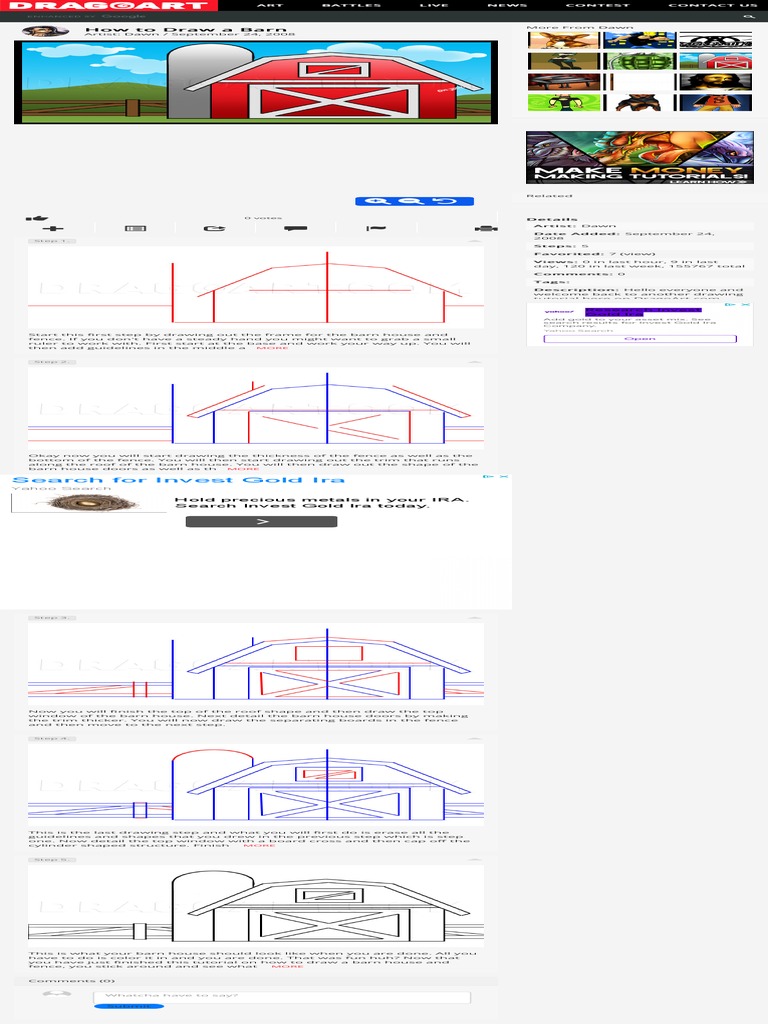
Task: Focus the 'Whatcha have to say?' comment field
Action: 281,997
